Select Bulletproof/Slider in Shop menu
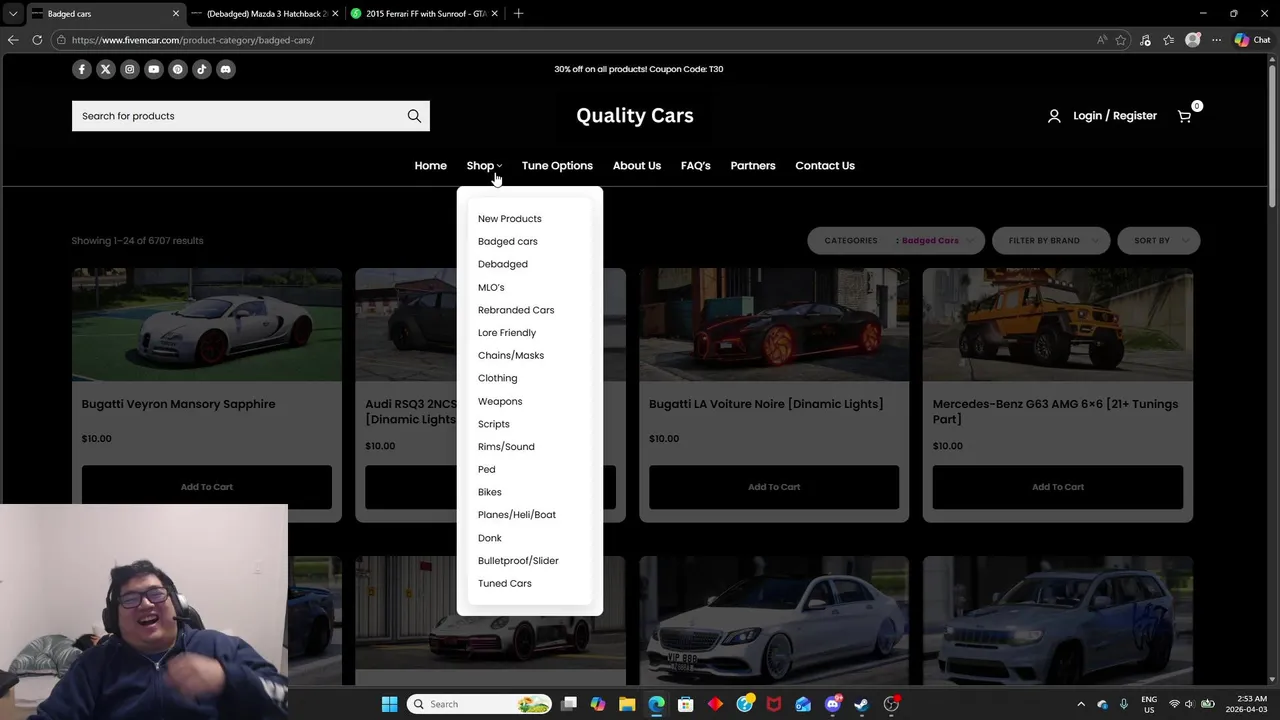The width and height of the screenshot is (1280, 720). [x=518, y=561]
